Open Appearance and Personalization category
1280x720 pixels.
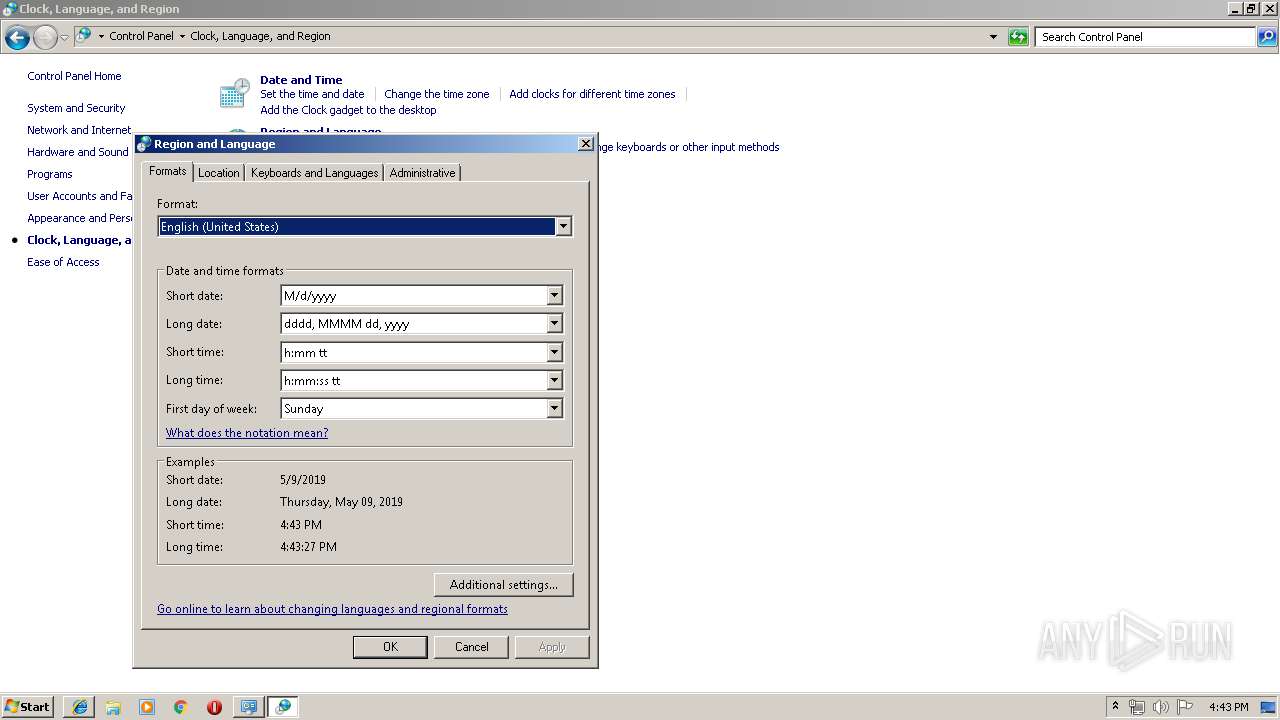pos(79,218)
